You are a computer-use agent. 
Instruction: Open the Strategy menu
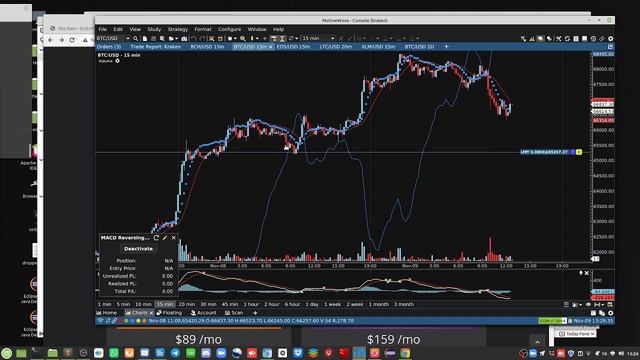178,29
